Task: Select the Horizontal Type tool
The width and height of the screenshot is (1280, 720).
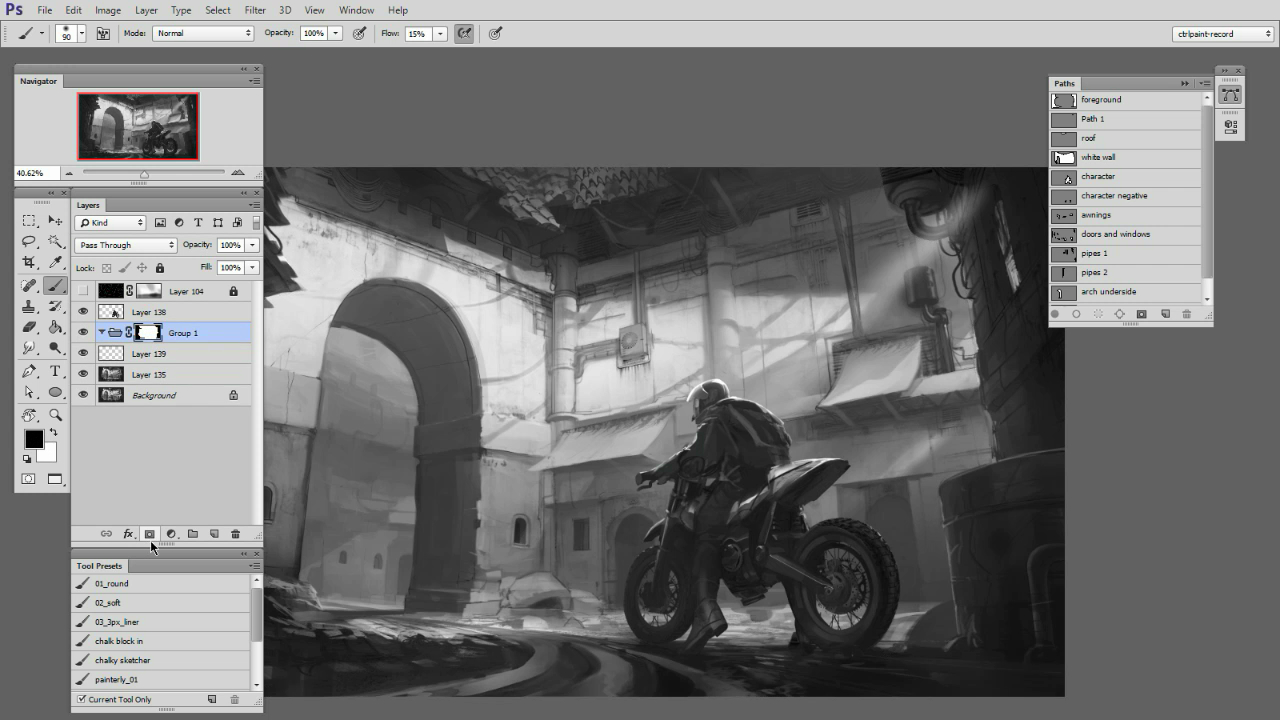Action: pos(56,372)
